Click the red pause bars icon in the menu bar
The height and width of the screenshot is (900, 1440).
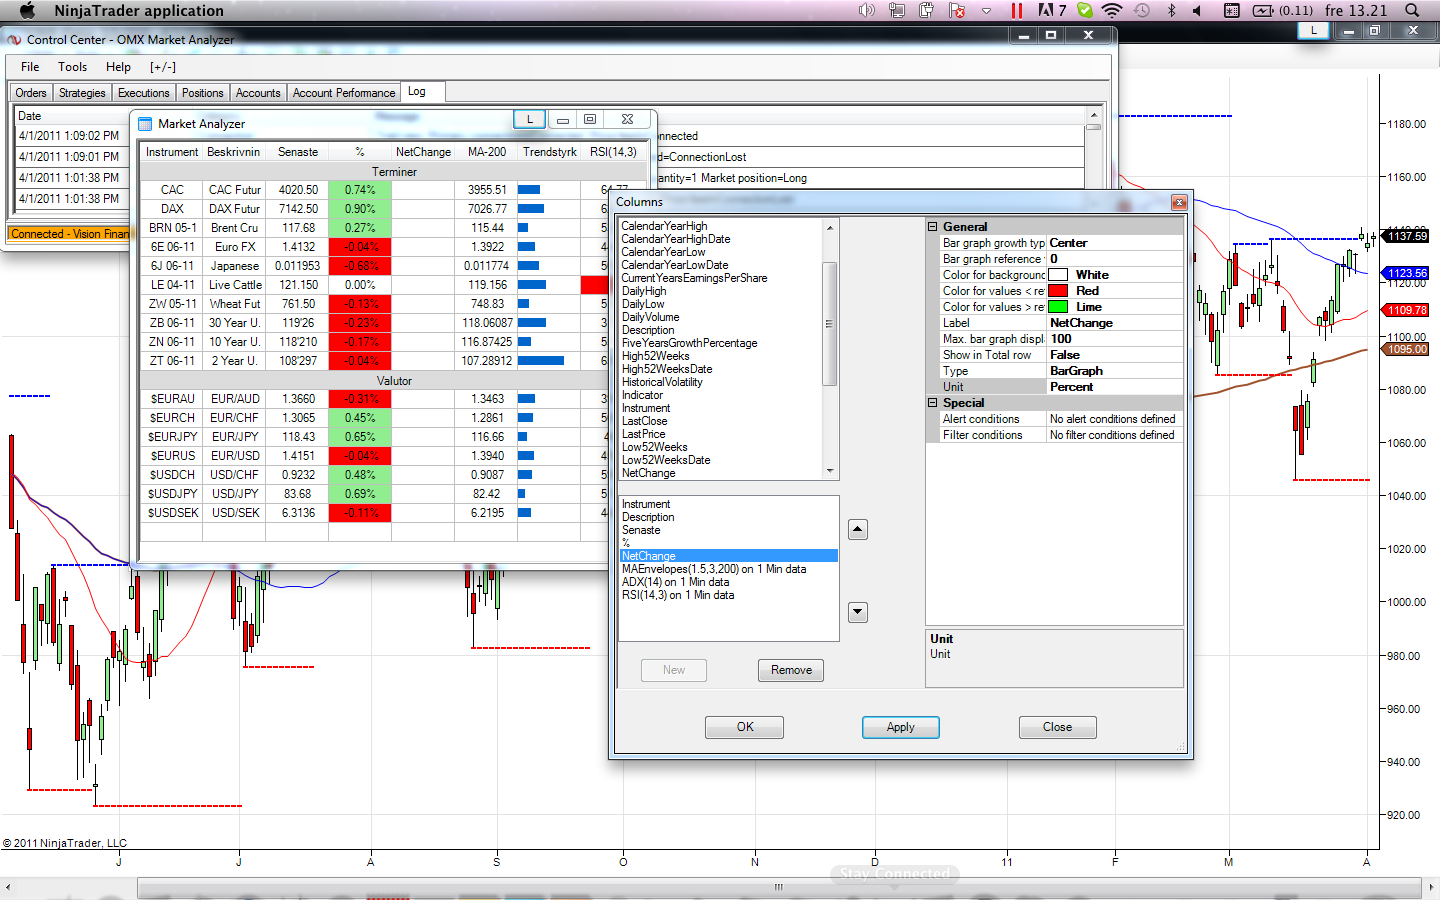pyautogui.click(x=1017, y=10)
